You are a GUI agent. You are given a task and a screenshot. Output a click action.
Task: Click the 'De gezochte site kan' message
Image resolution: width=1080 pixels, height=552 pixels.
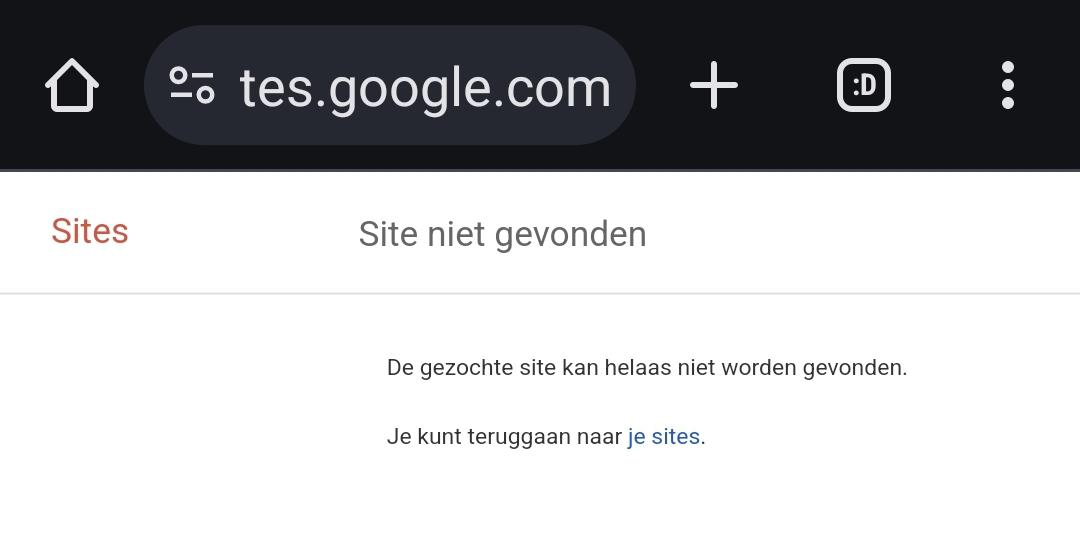point(647,367)
